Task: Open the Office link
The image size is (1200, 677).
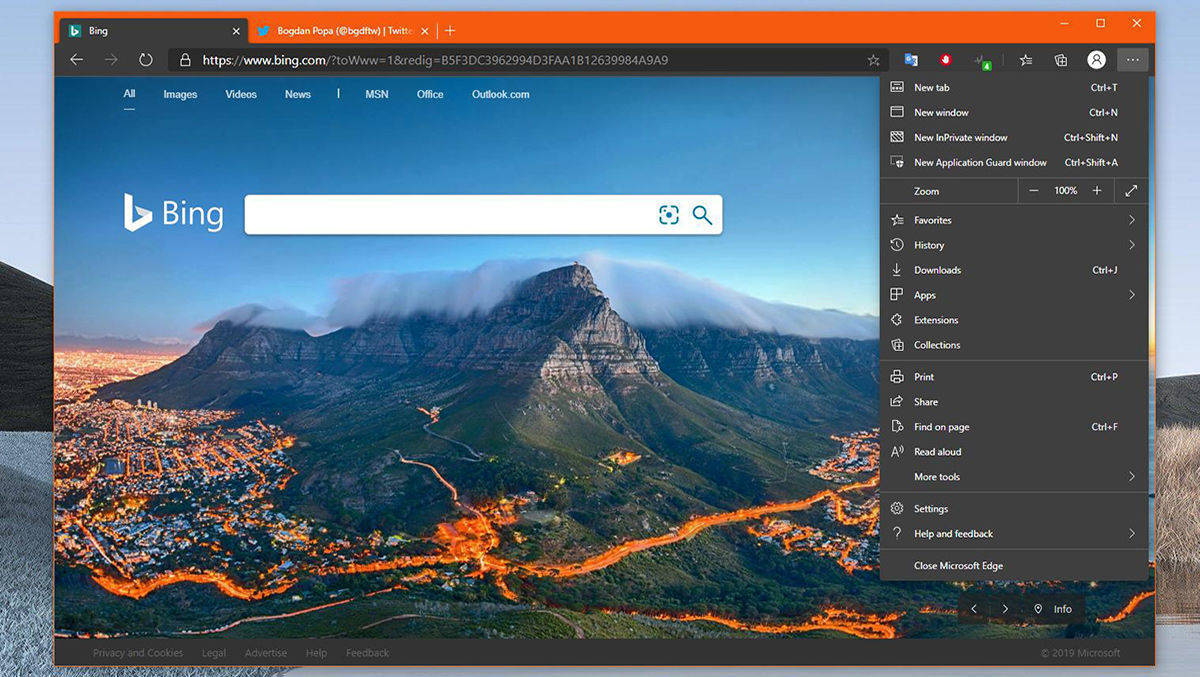Action: [430, 94]
